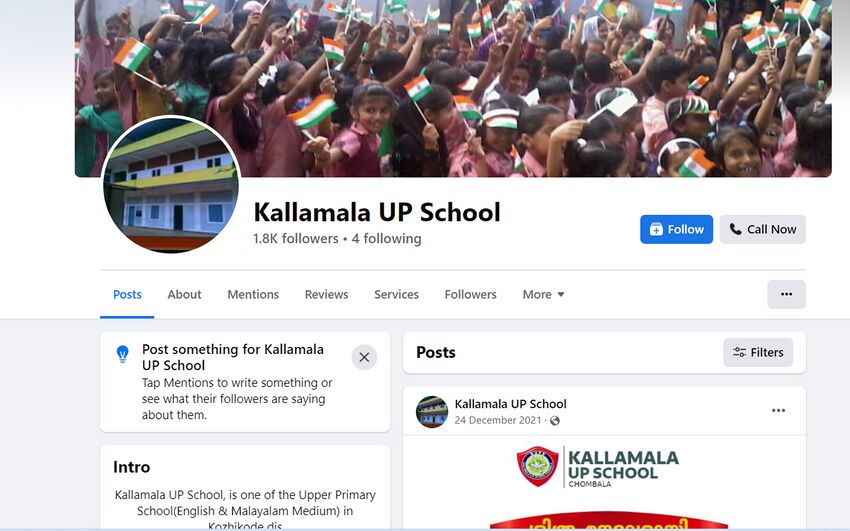Open the 24 December 2021 post date link
The height and width of the screenshot is (531, 850).
point(498,420)
